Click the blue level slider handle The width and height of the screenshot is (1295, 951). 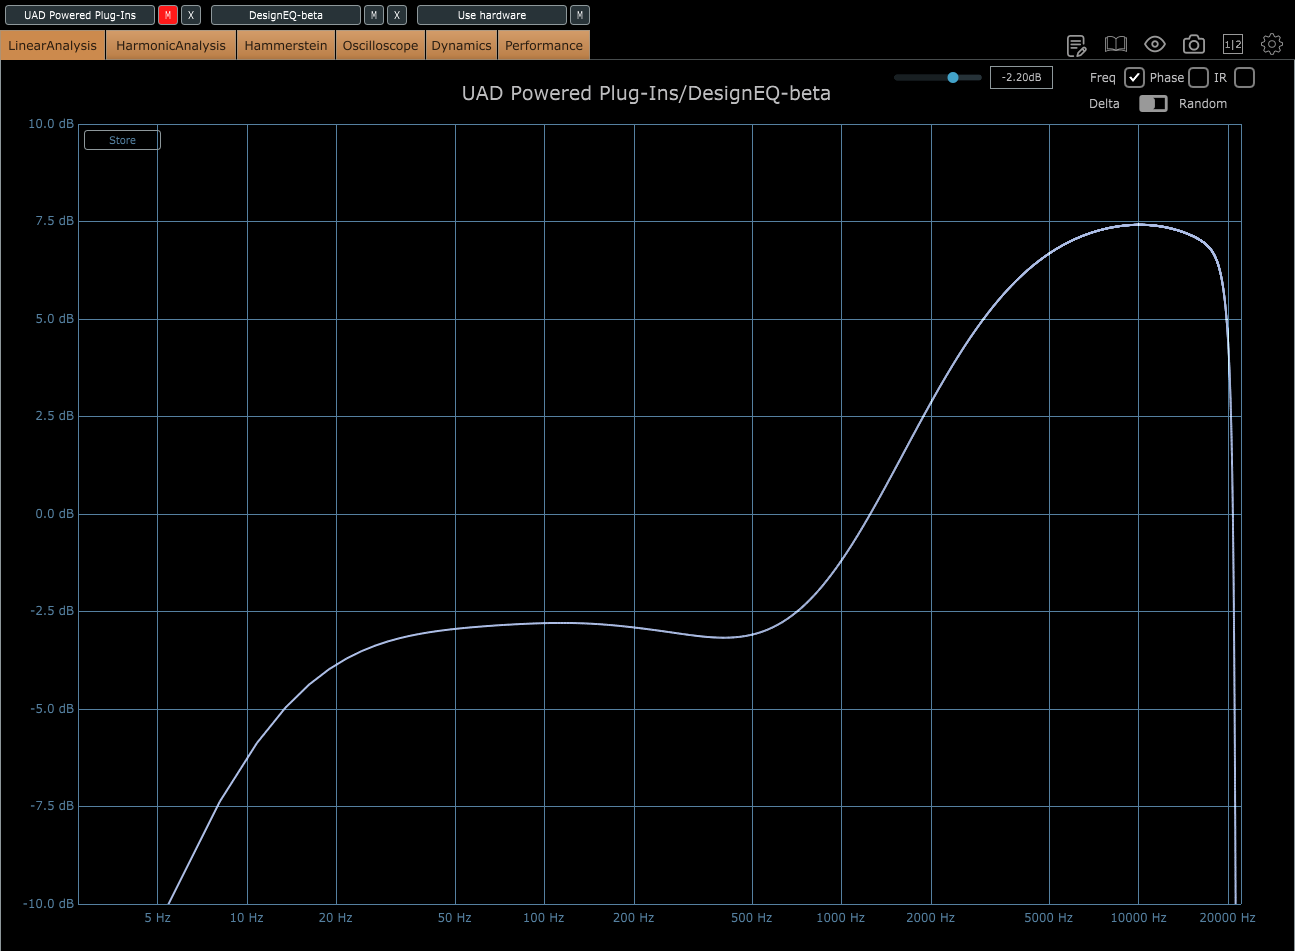(953, 77)
